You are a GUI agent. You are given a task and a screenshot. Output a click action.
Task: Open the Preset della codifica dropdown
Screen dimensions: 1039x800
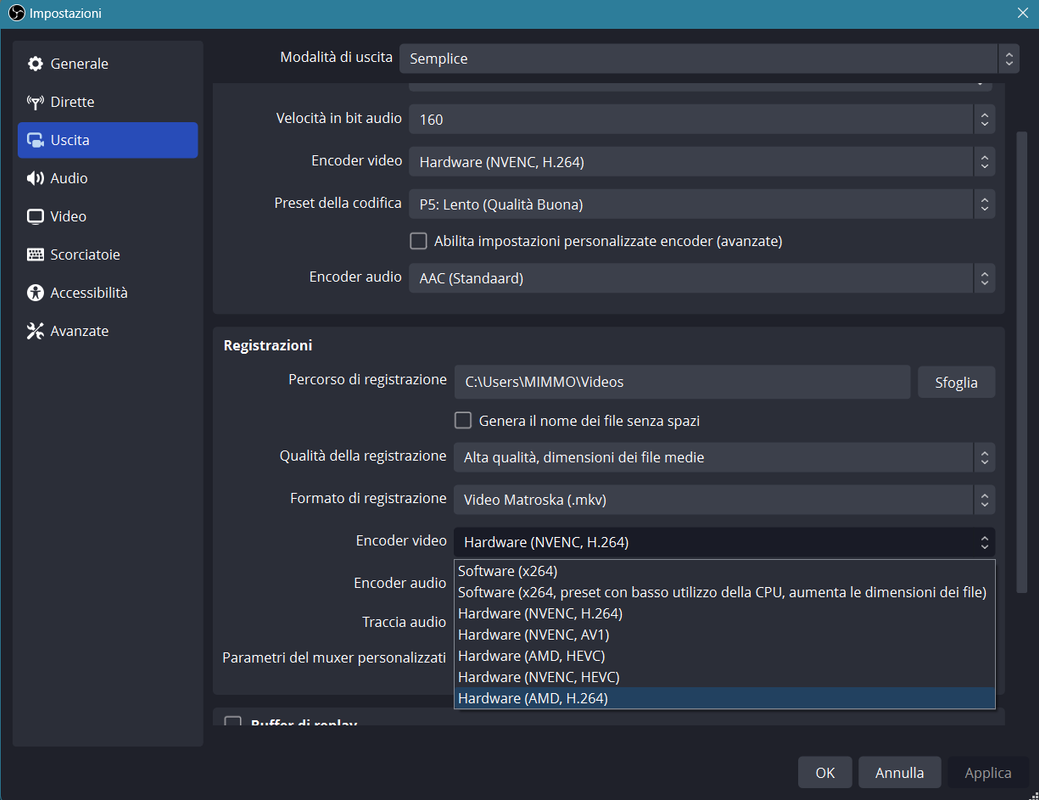pyautogui.click(x=701, y=204)
